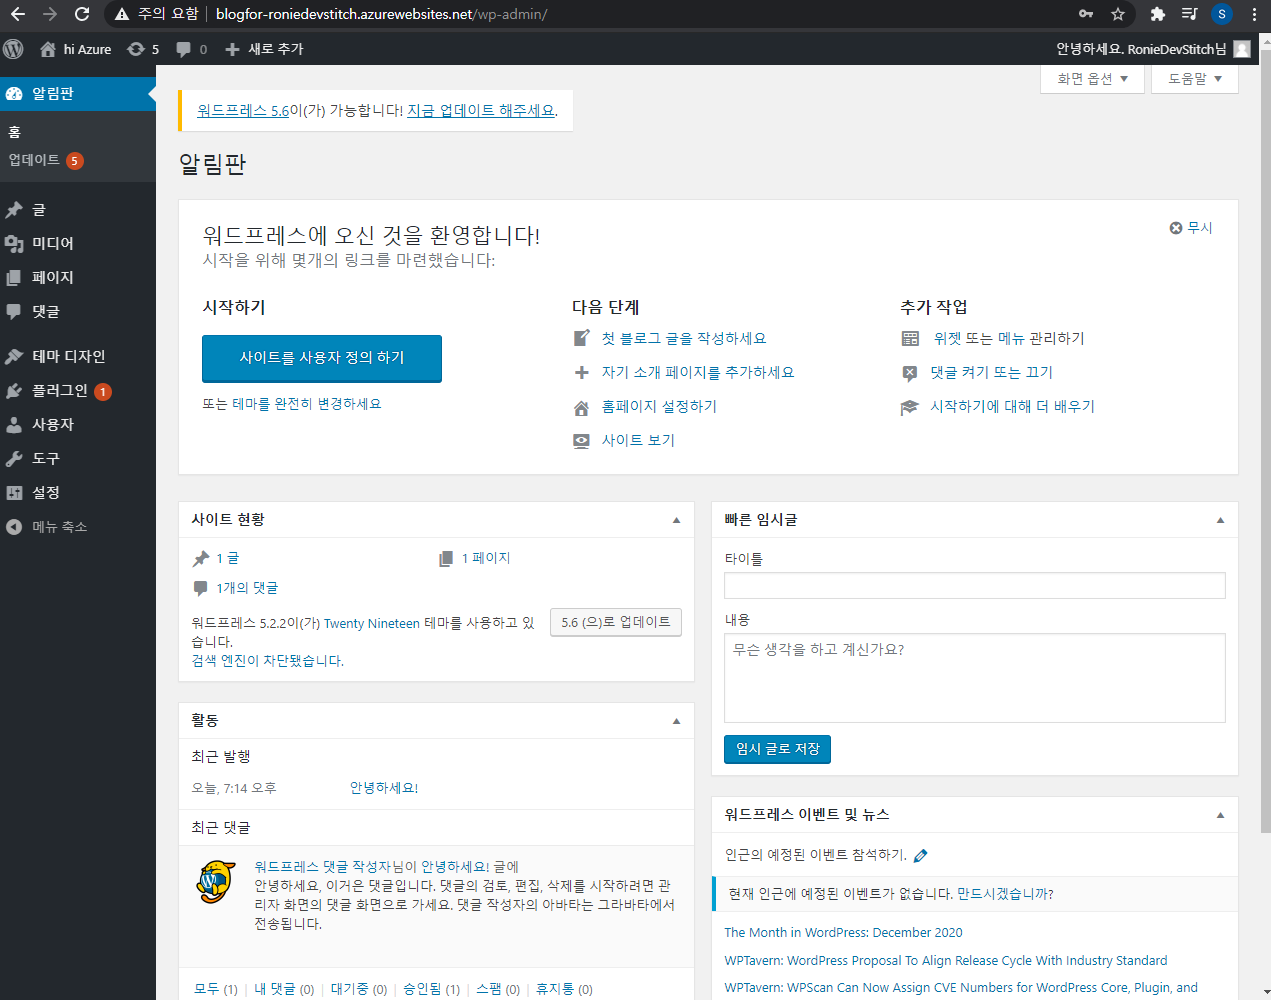Click the 메뉴 축소 collapse arrow icon

[14, 526]
